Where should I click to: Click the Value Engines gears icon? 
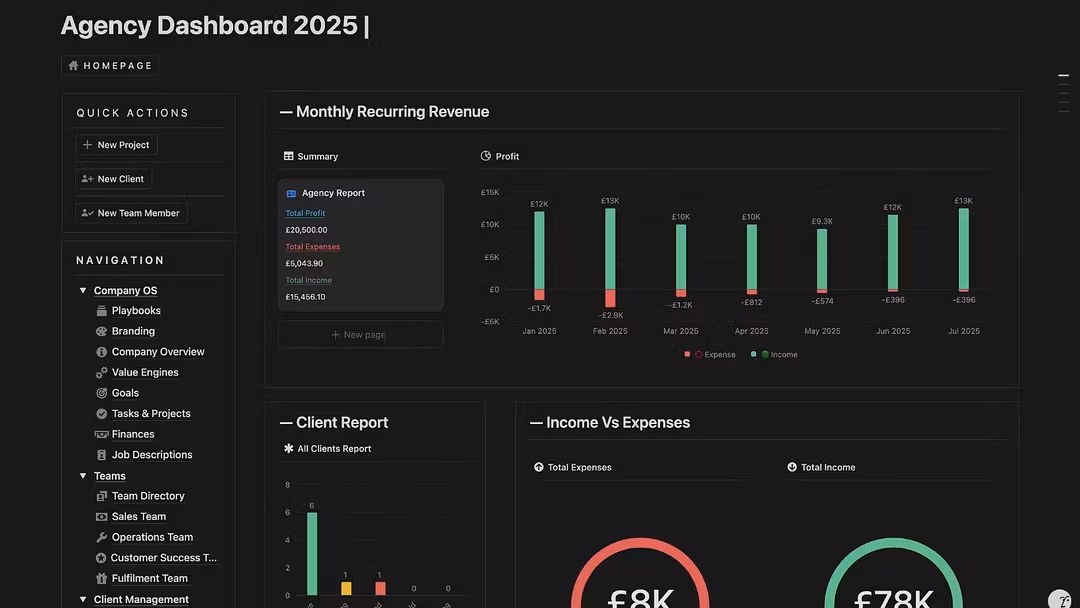tap(101, 373)
